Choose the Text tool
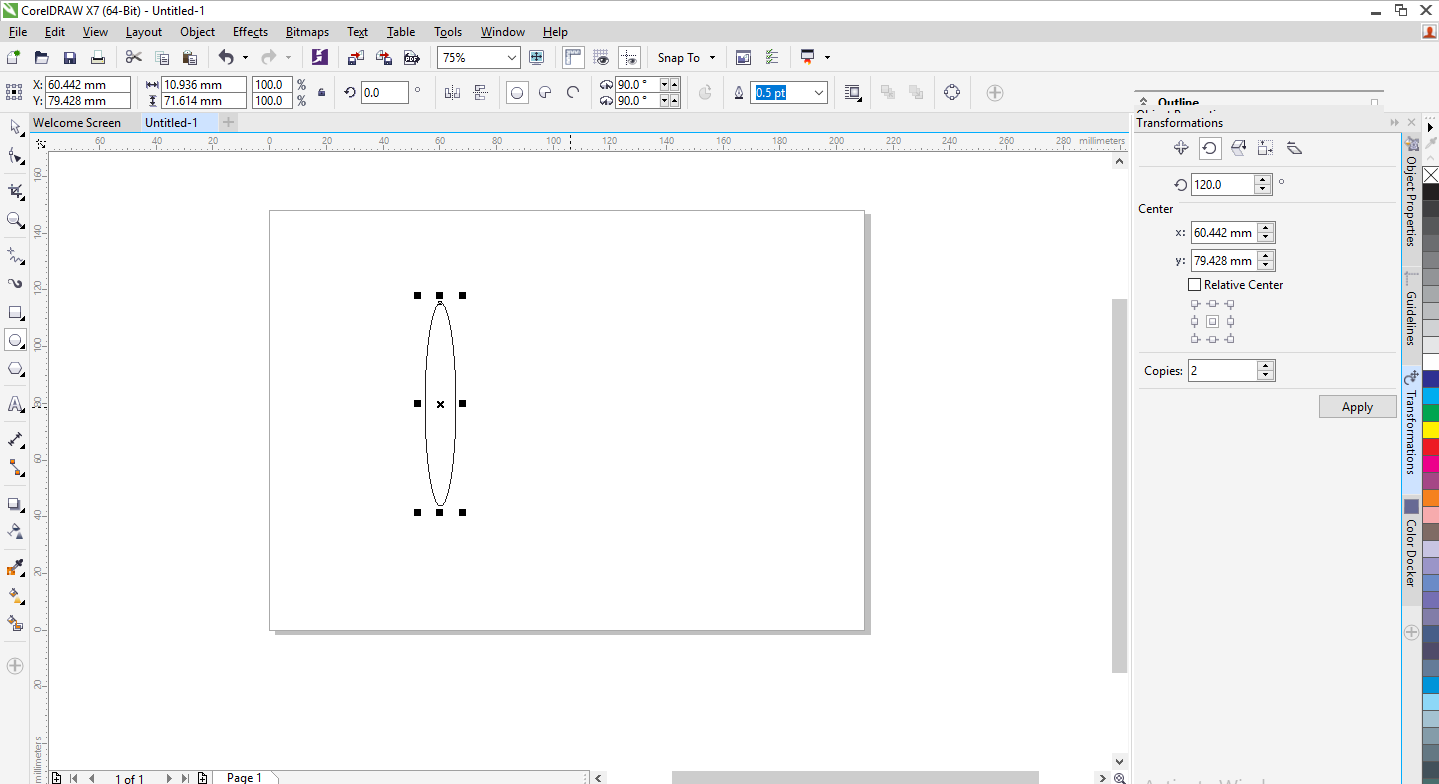Viewport: 1439px width, 784px height. pyautogui.click(x=15, y=404)
